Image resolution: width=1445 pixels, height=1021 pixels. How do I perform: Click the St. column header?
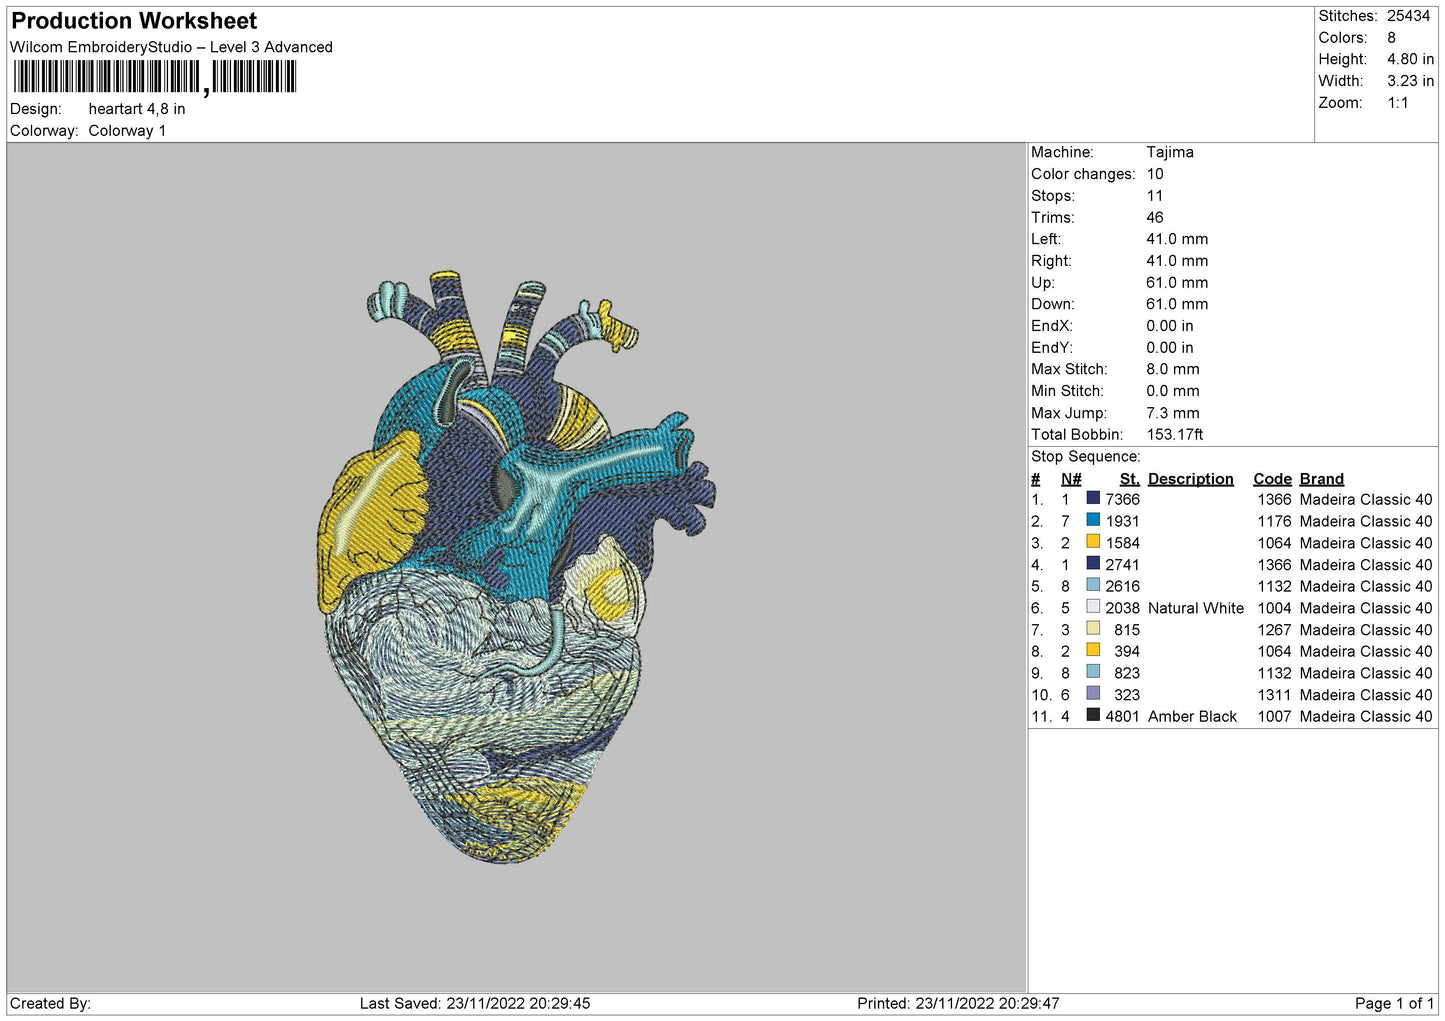coord(1130,479)
